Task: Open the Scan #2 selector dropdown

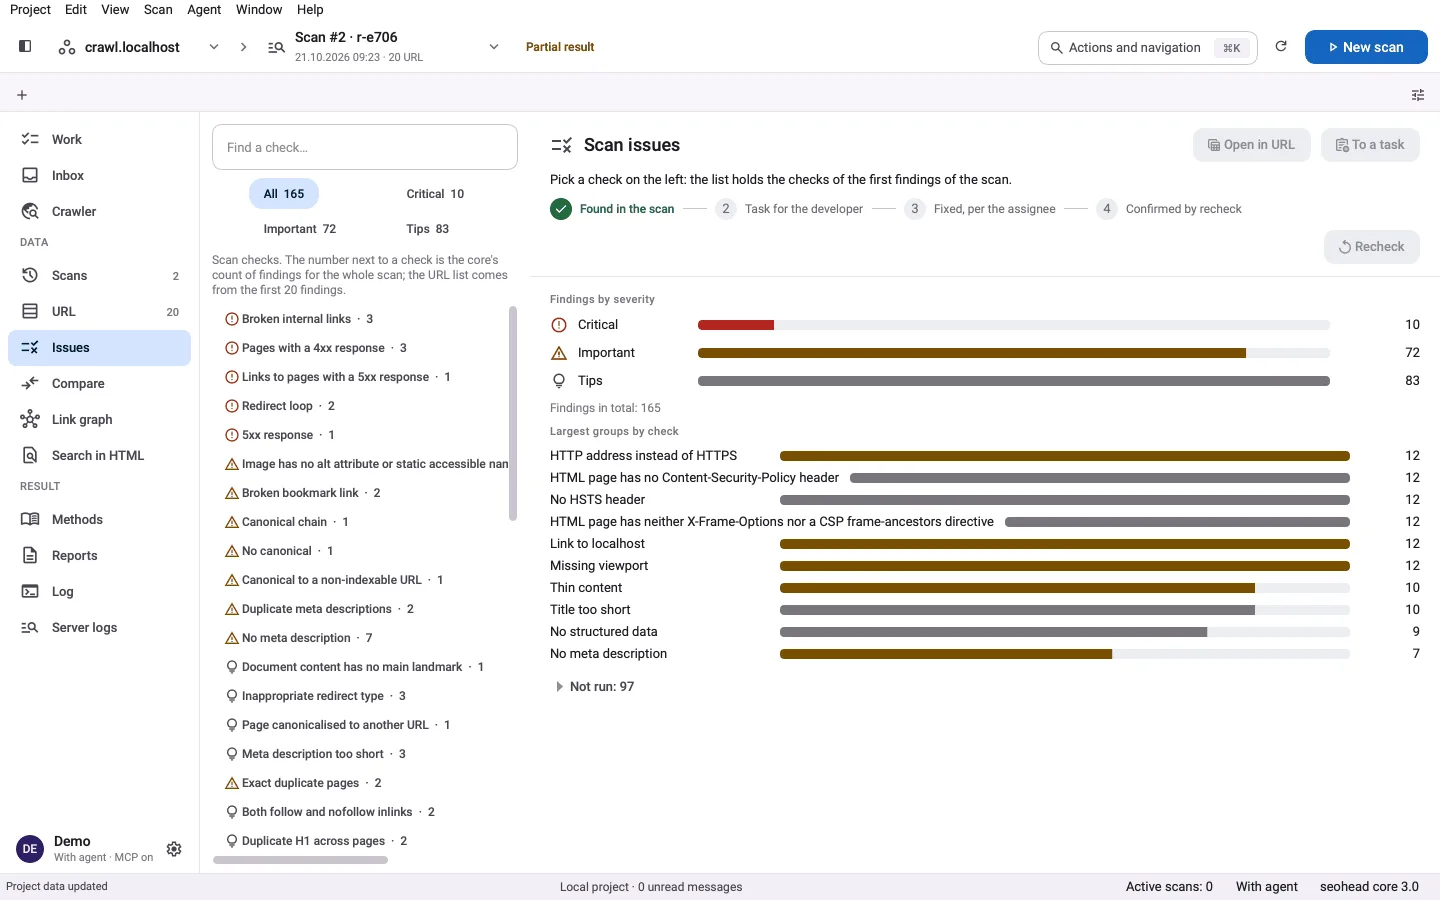Action: (383, 47)
